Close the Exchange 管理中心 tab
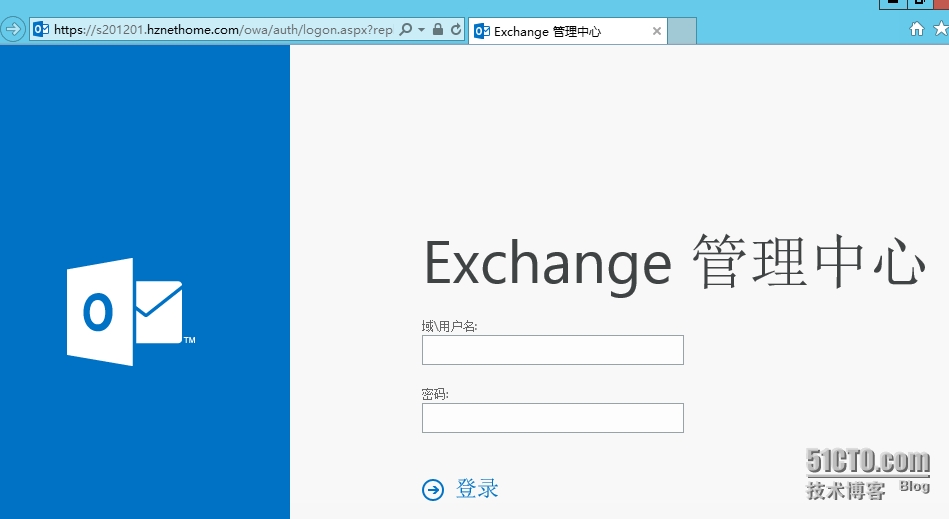This screenshot has height=519, width=949. point(657,31)
